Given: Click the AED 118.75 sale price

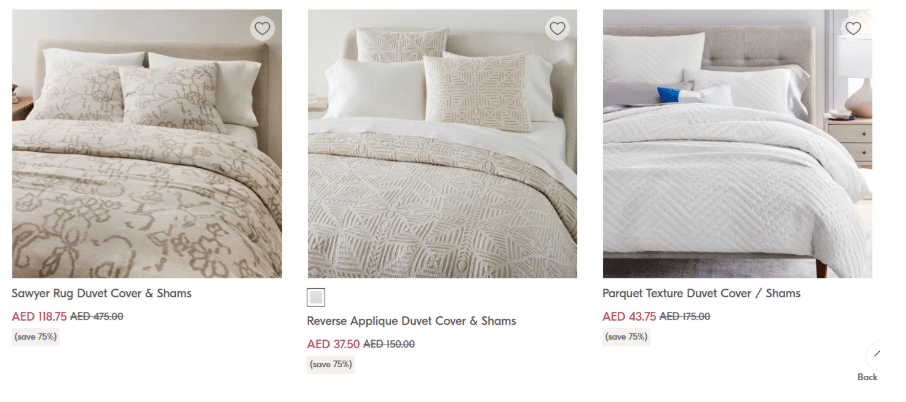Looking at the screenshot, I should point(39,316).
